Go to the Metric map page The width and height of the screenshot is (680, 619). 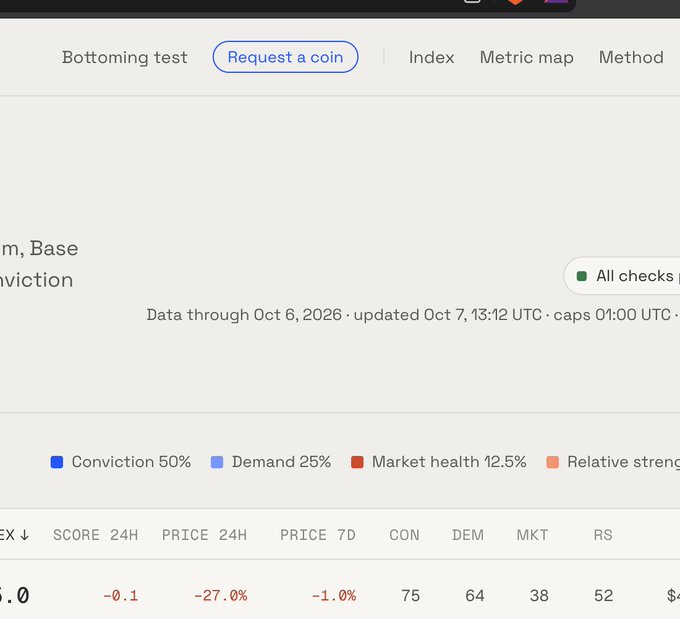[526, 57]
